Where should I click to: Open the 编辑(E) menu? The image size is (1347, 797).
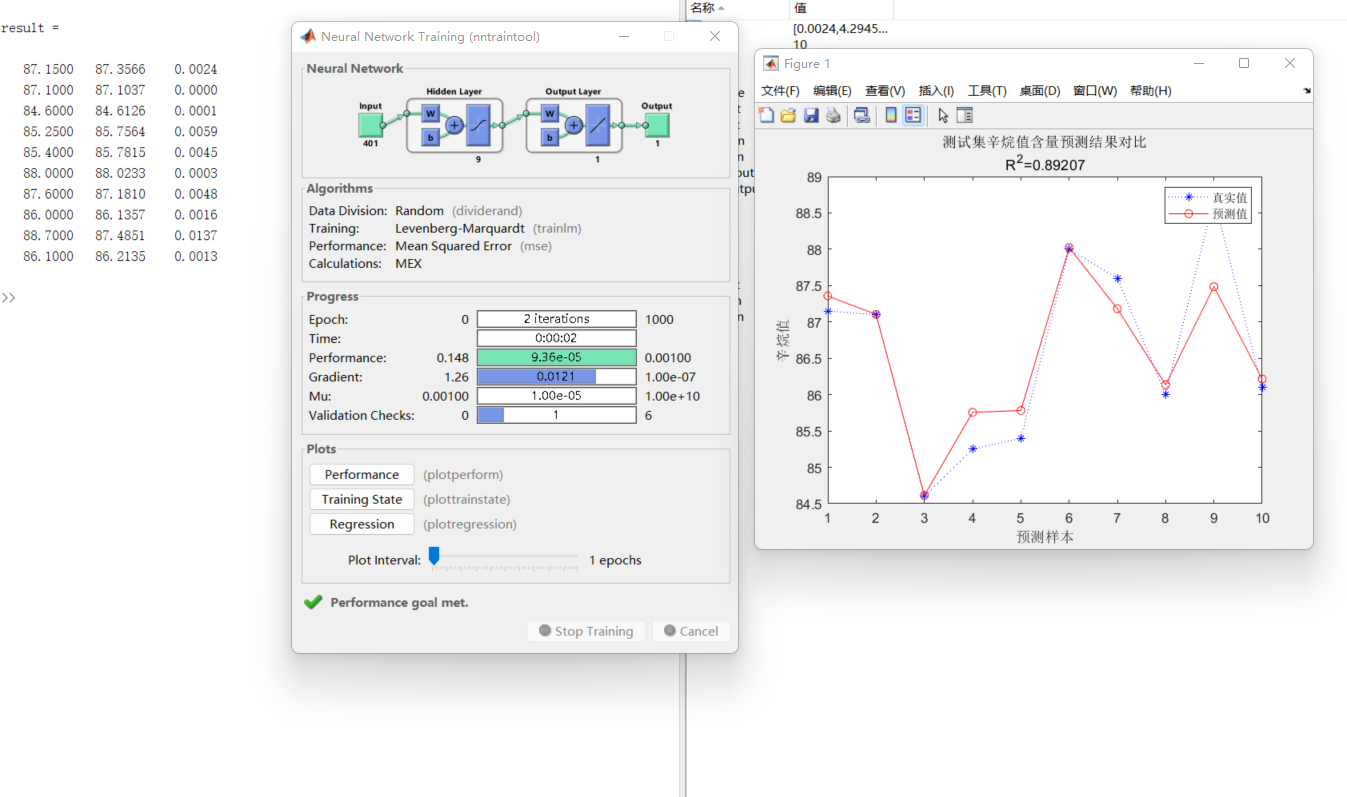[x=832, y=91]
